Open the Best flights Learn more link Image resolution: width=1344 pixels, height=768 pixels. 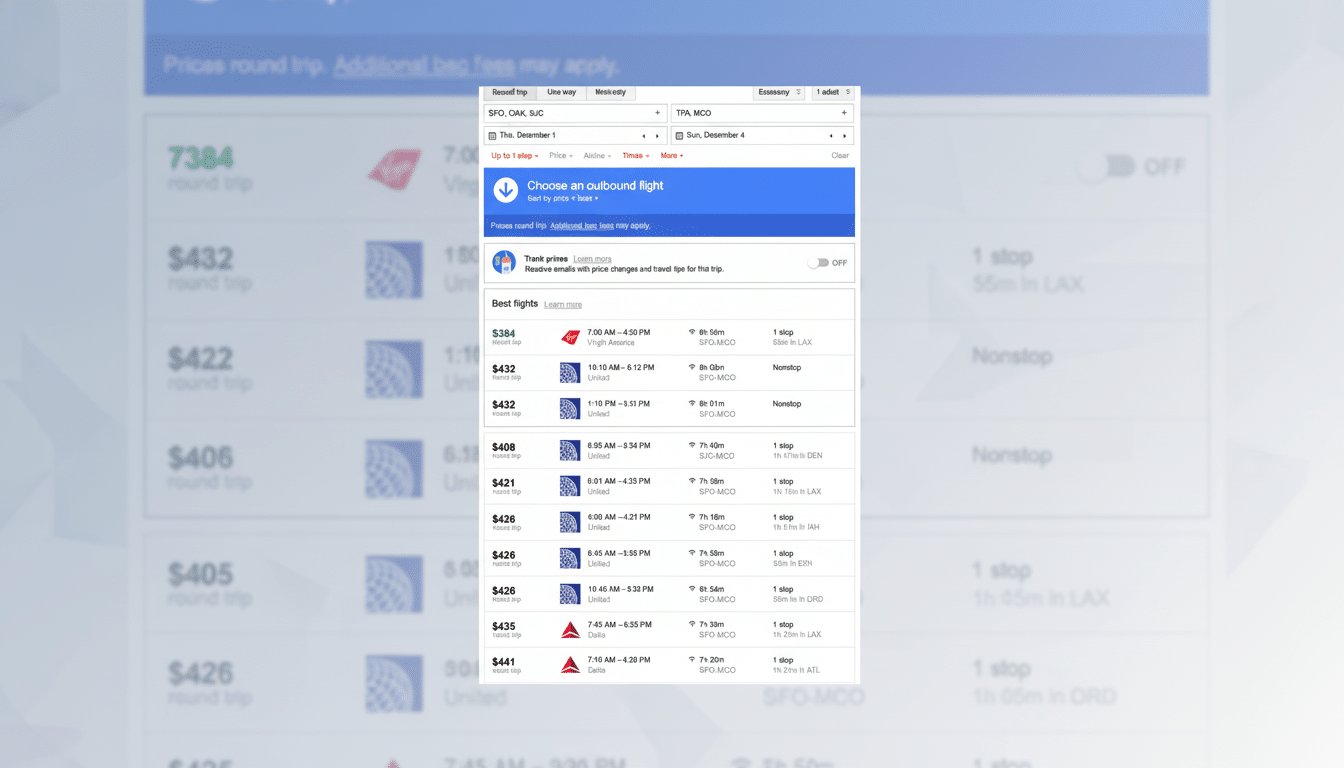point(563,304)
